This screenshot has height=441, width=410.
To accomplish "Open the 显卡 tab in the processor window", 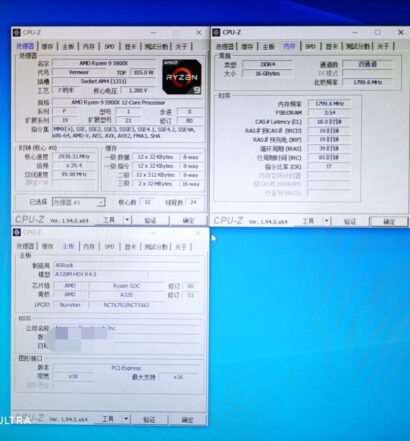I will [130, 47].
